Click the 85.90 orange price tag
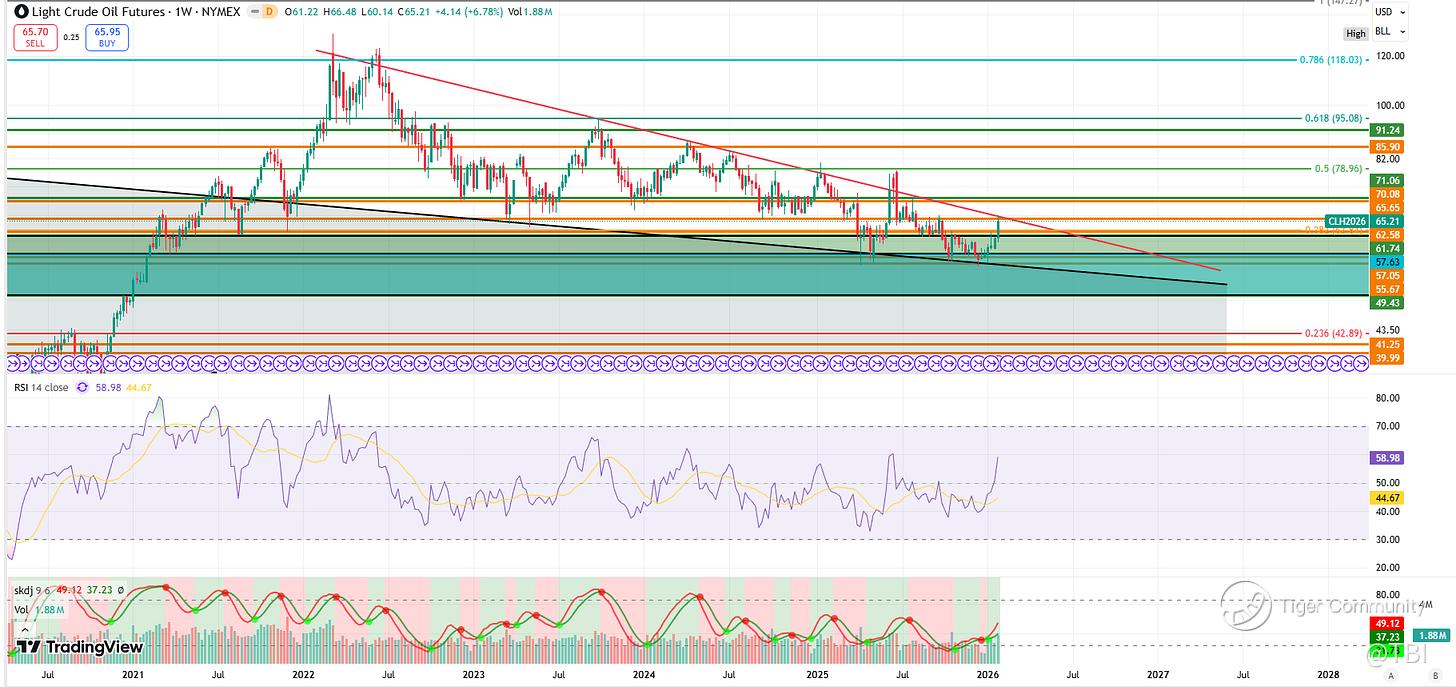Viewport: 1456px width, 687px height. (x=1387, y=146)
